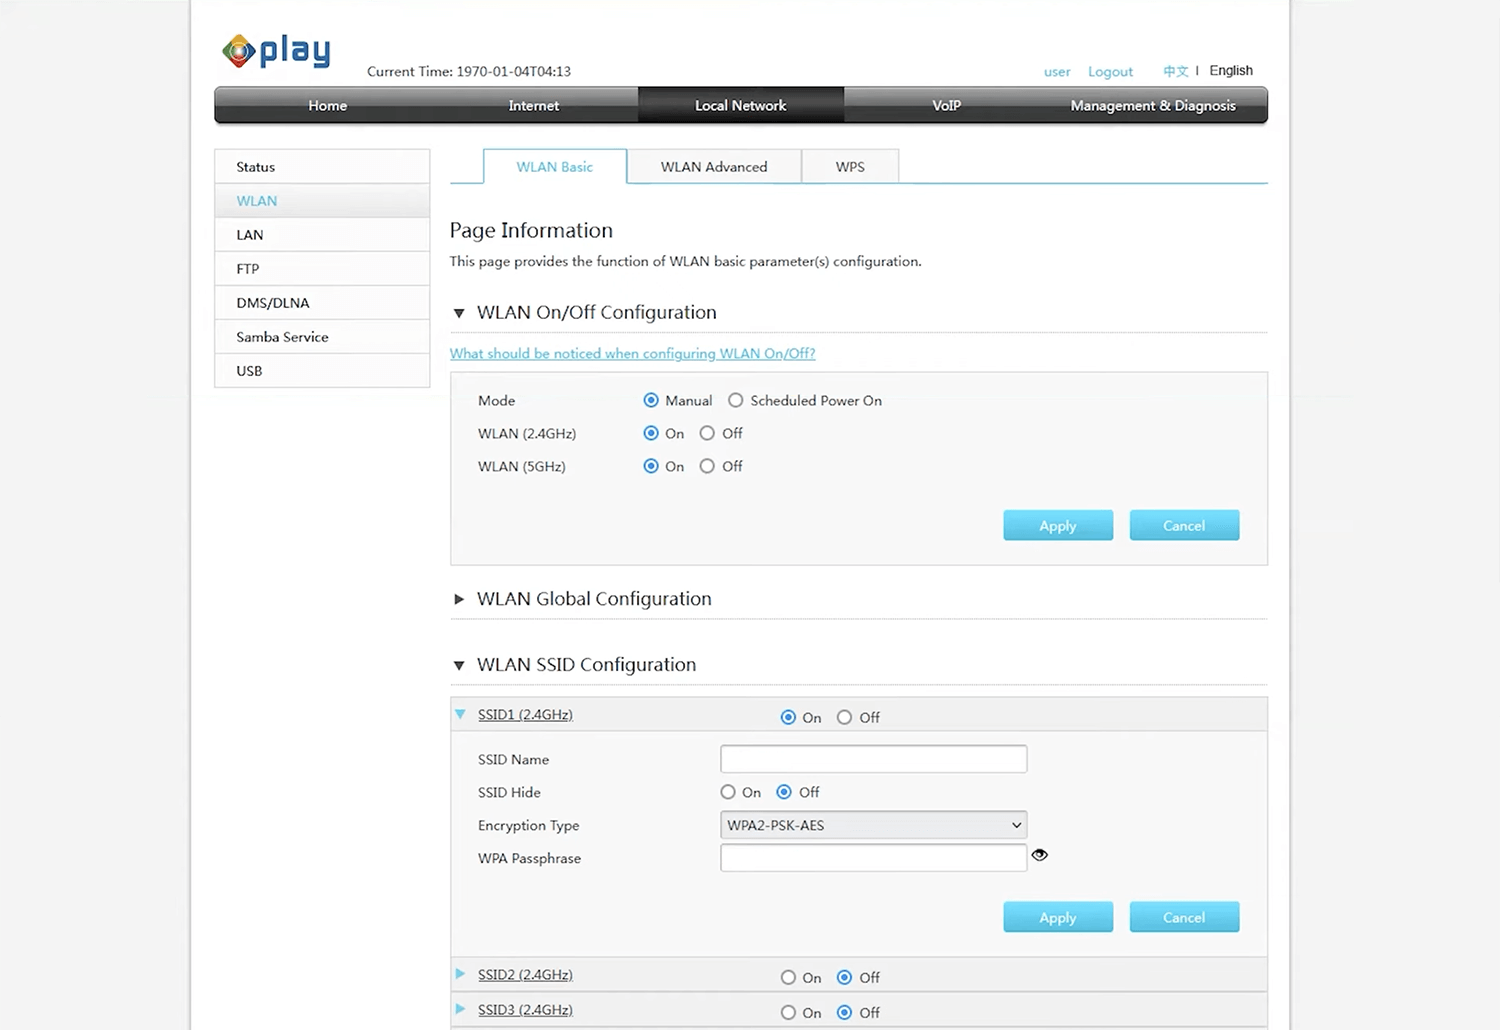Expand the SSID3 (2.4GHz) arrow

pyautogui.click(x=460, y=1009)
